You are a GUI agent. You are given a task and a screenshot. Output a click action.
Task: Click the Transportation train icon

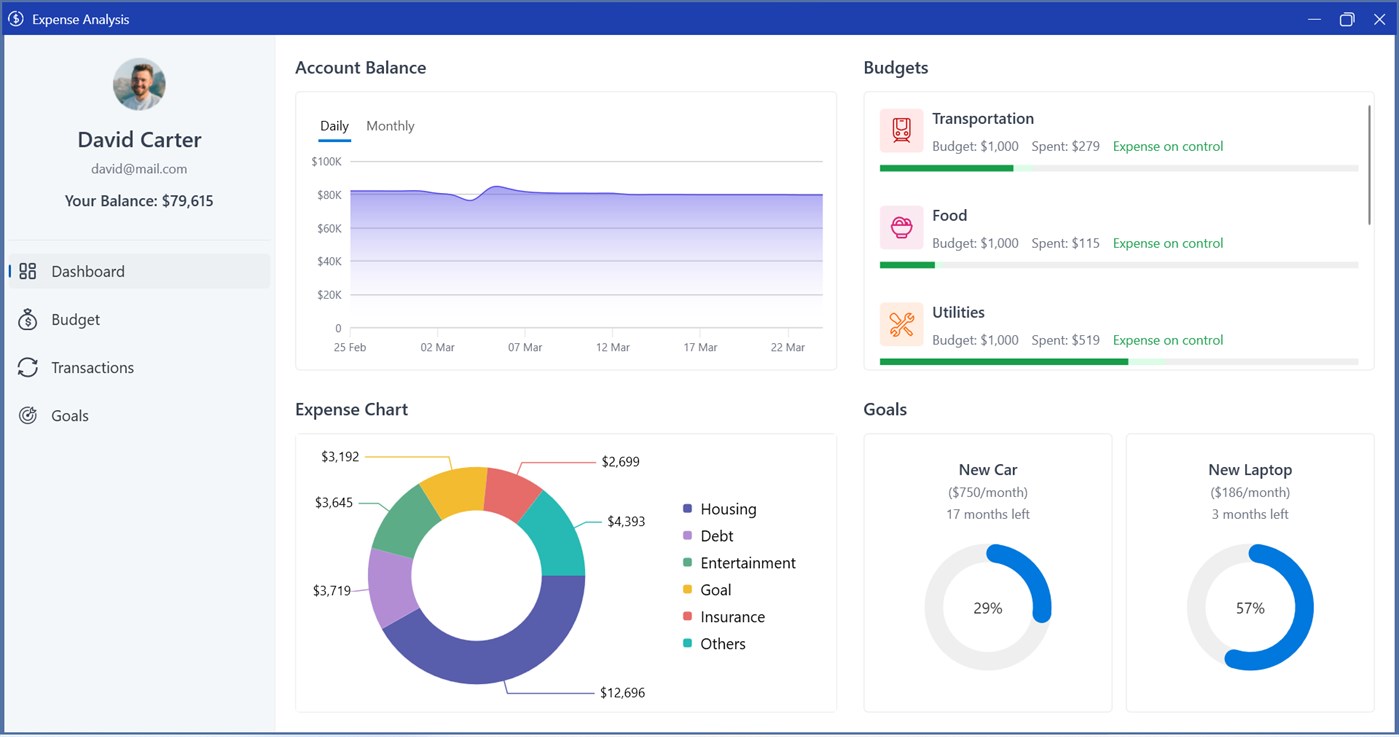coord(901,130)
